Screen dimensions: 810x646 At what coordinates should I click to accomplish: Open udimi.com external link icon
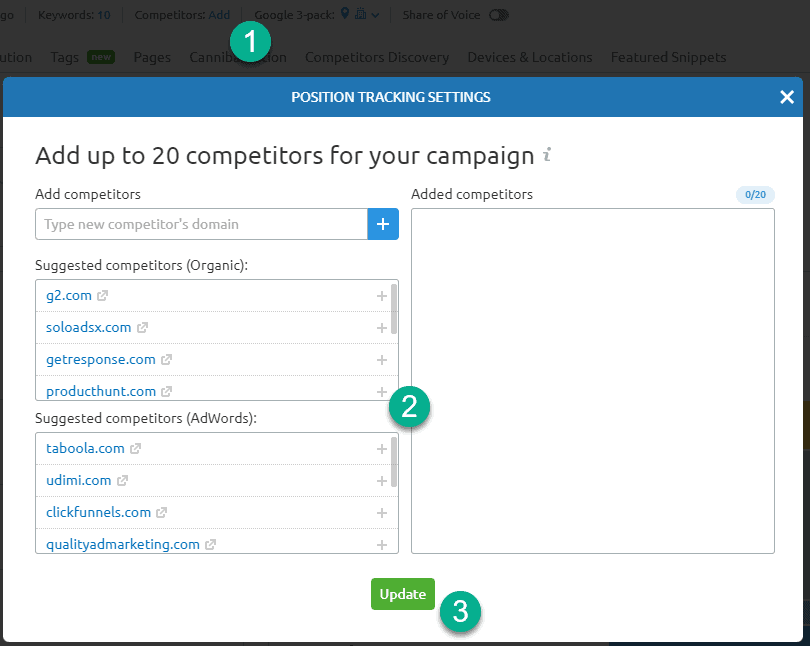[x=122, y=480]
